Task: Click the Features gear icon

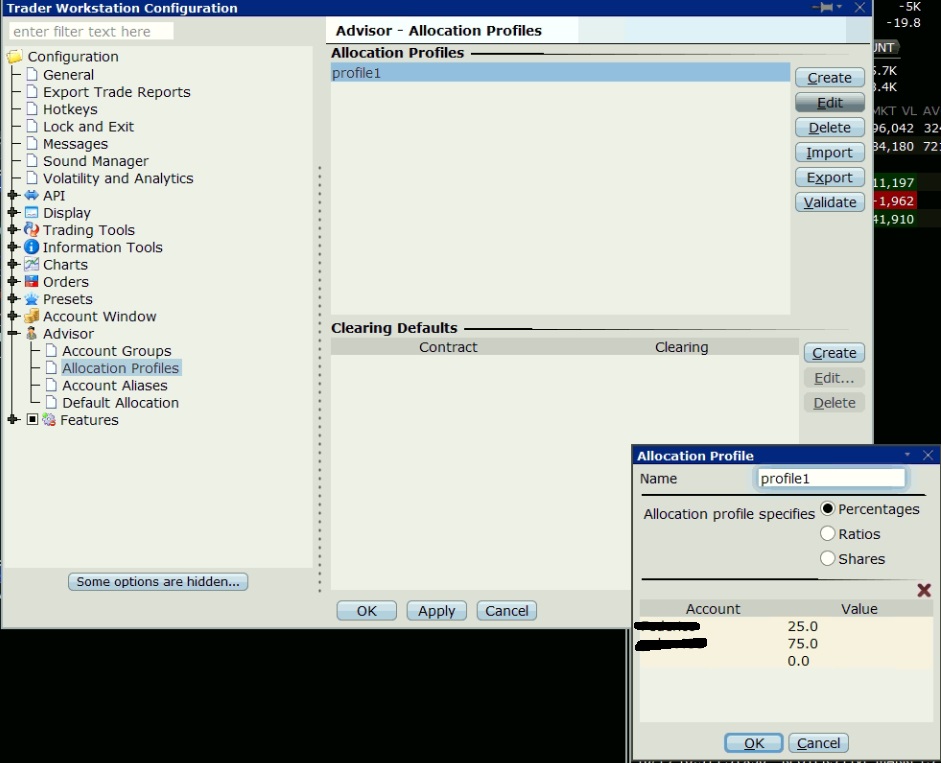Action: pyautogui.click(x=49, y=420)
